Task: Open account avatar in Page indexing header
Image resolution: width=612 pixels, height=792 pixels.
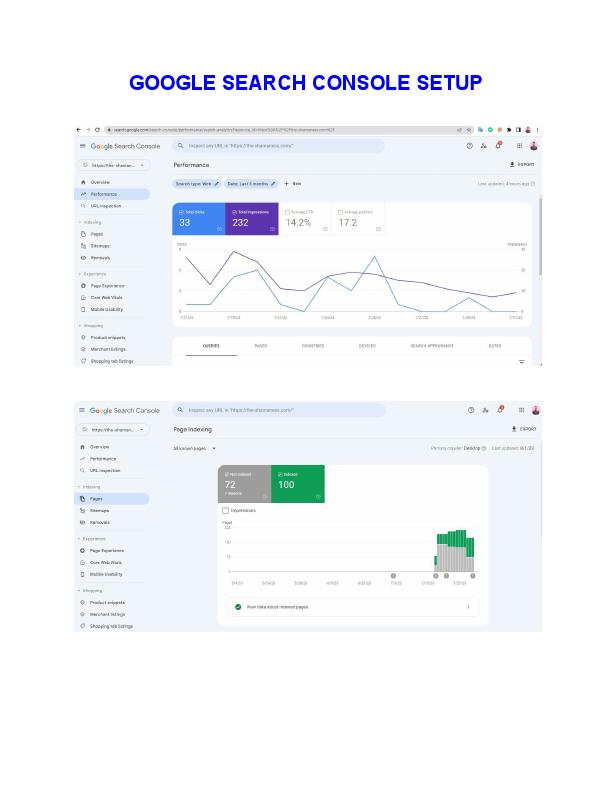Action: [536, 410]
